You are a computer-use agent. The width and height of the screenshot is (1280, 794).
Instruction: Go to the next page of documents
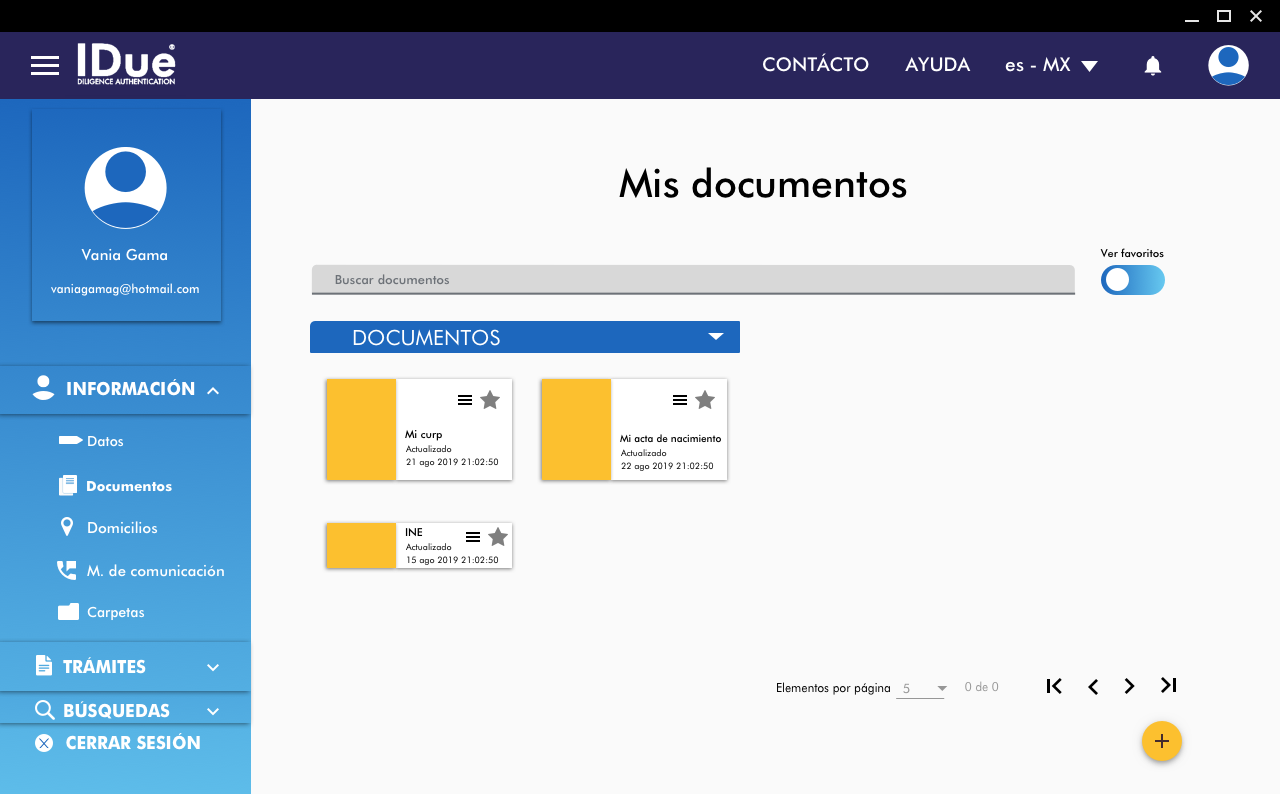coord(1129,686)
